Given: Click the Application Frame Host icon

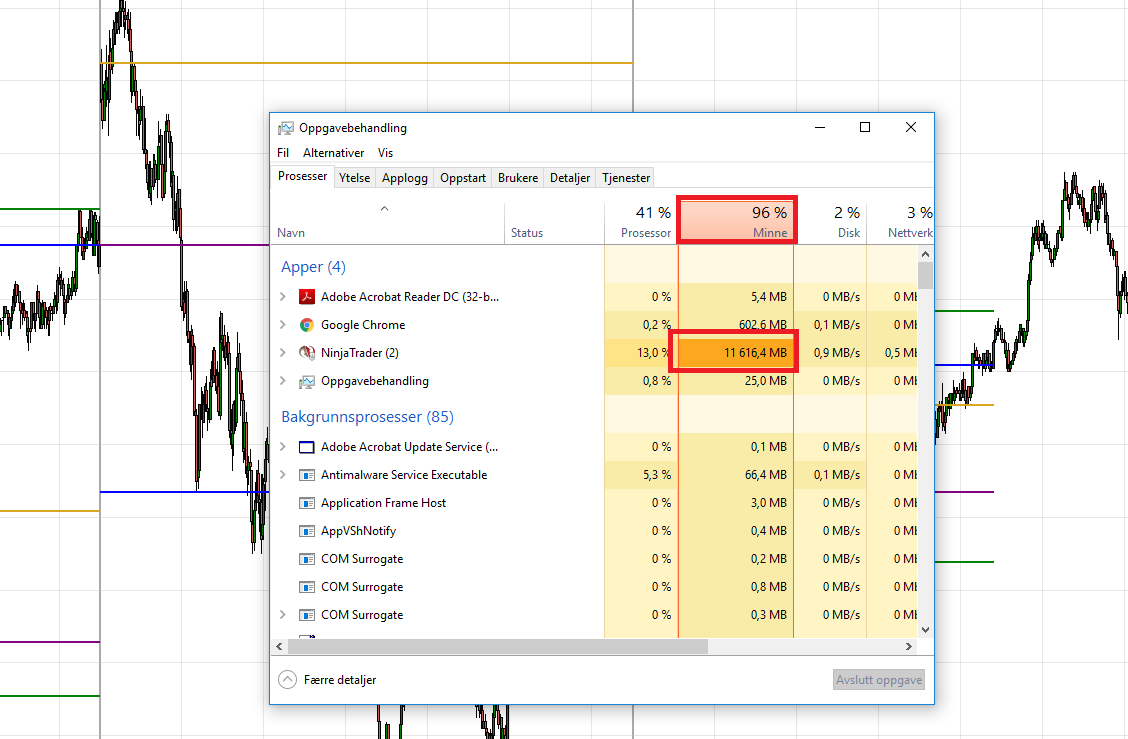Looking at the screenshot, I should point(306,503).
